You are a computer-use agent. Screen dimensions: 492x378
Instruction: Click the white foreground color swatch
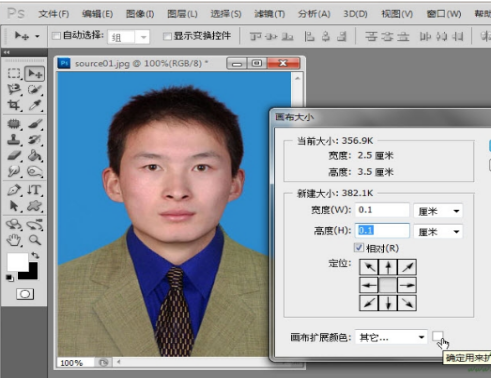pyautogui.click(x=18, y=262)
